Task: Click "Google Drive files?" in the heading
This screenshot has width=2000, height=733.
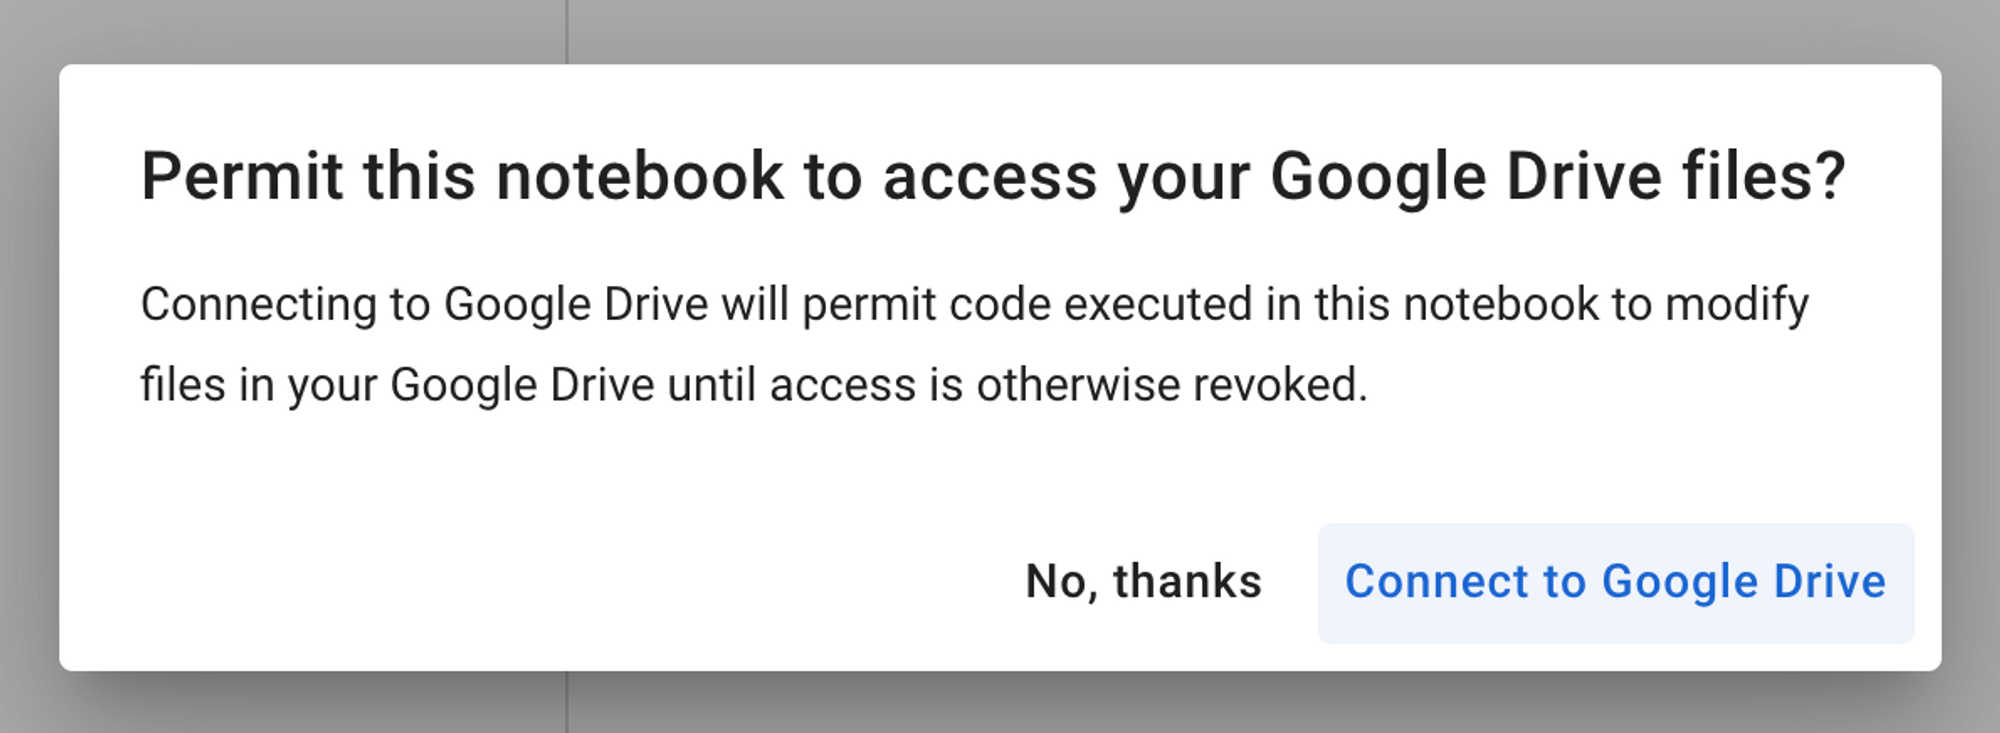Action: coord(1557,177)
